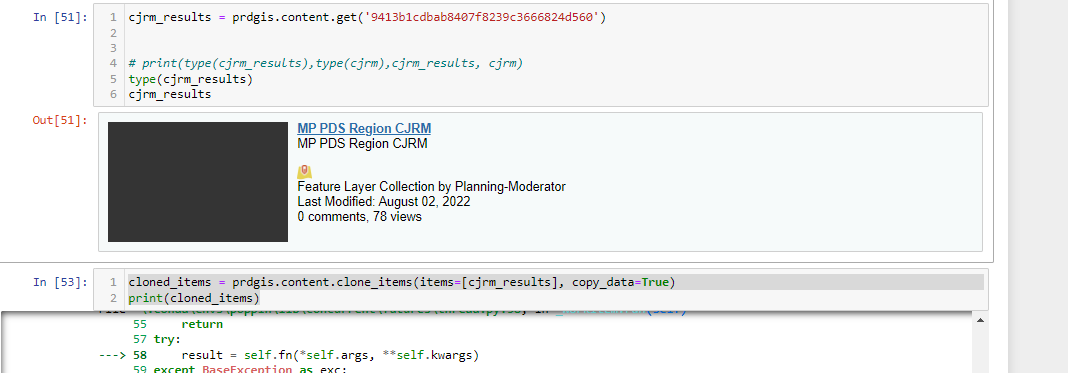Image resolution: width=1068 pixels, height=373 pixels.
Task: Click into the In [51] code cell
Action: (x=541, y=55)
